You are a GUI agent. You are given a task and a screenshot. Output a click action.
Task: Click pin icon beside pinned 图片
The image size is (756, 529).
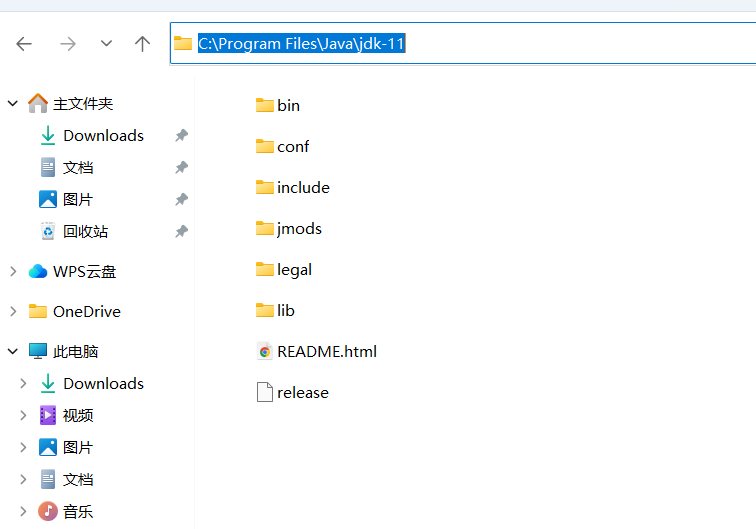point(181,199)
